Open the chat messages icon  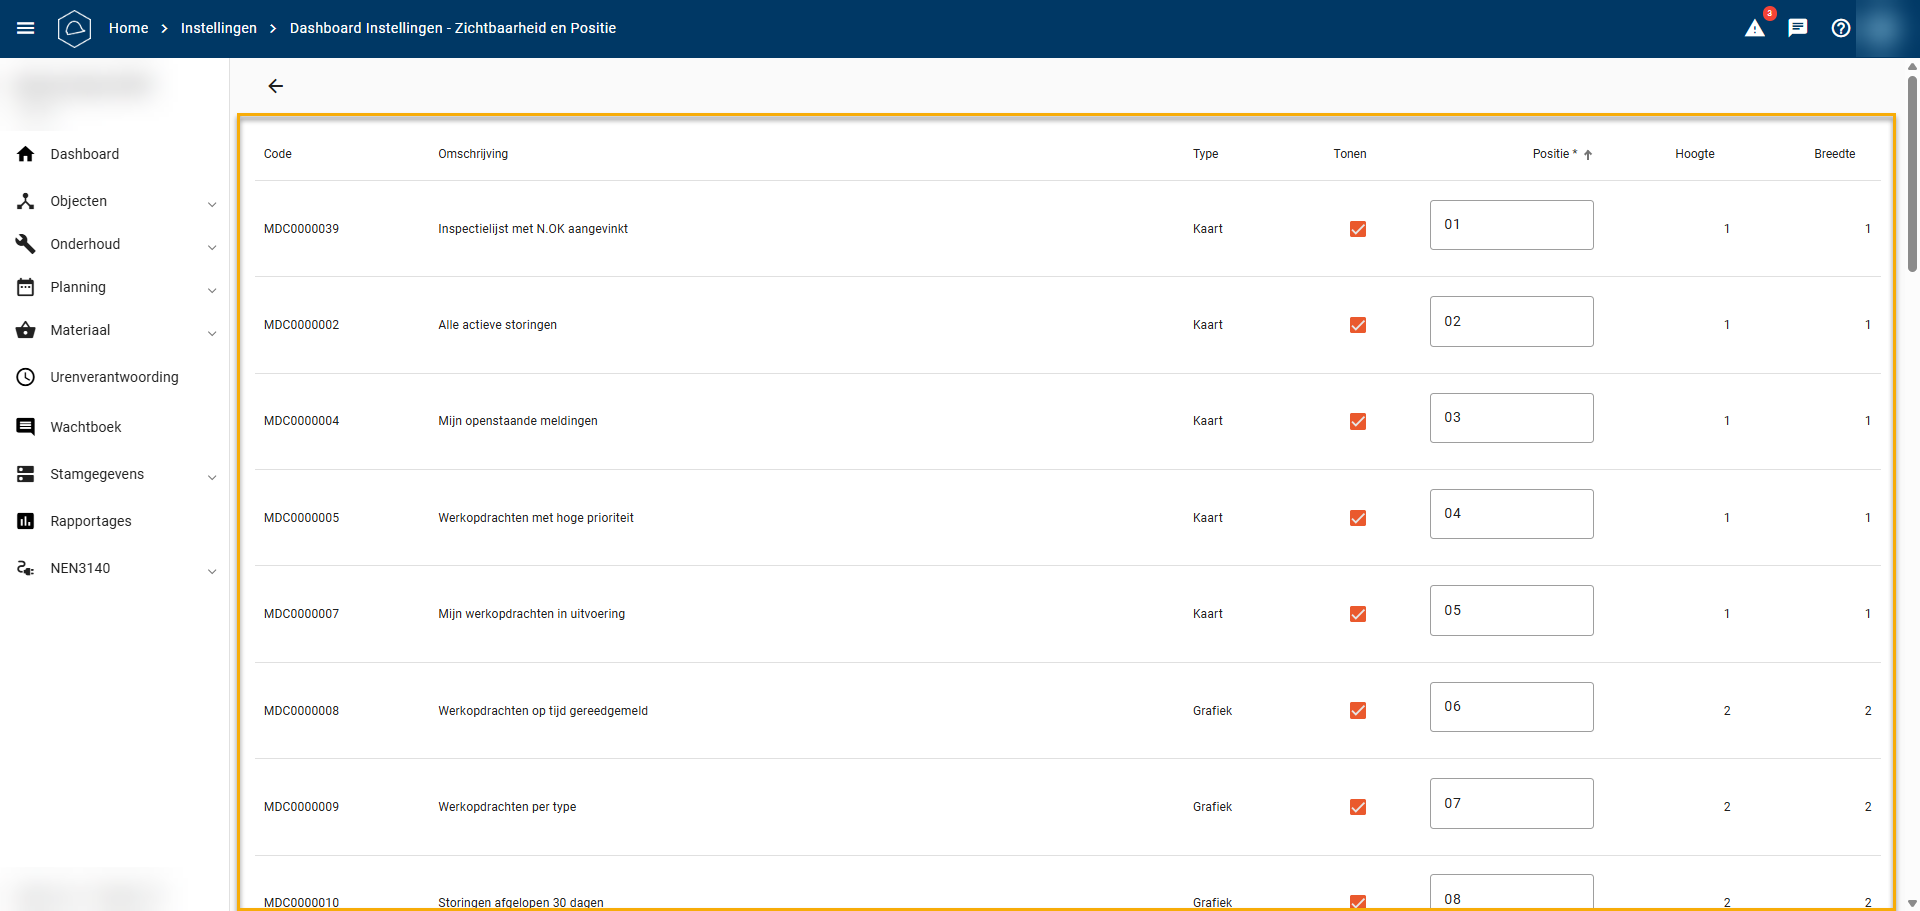tap(1798, 28)
